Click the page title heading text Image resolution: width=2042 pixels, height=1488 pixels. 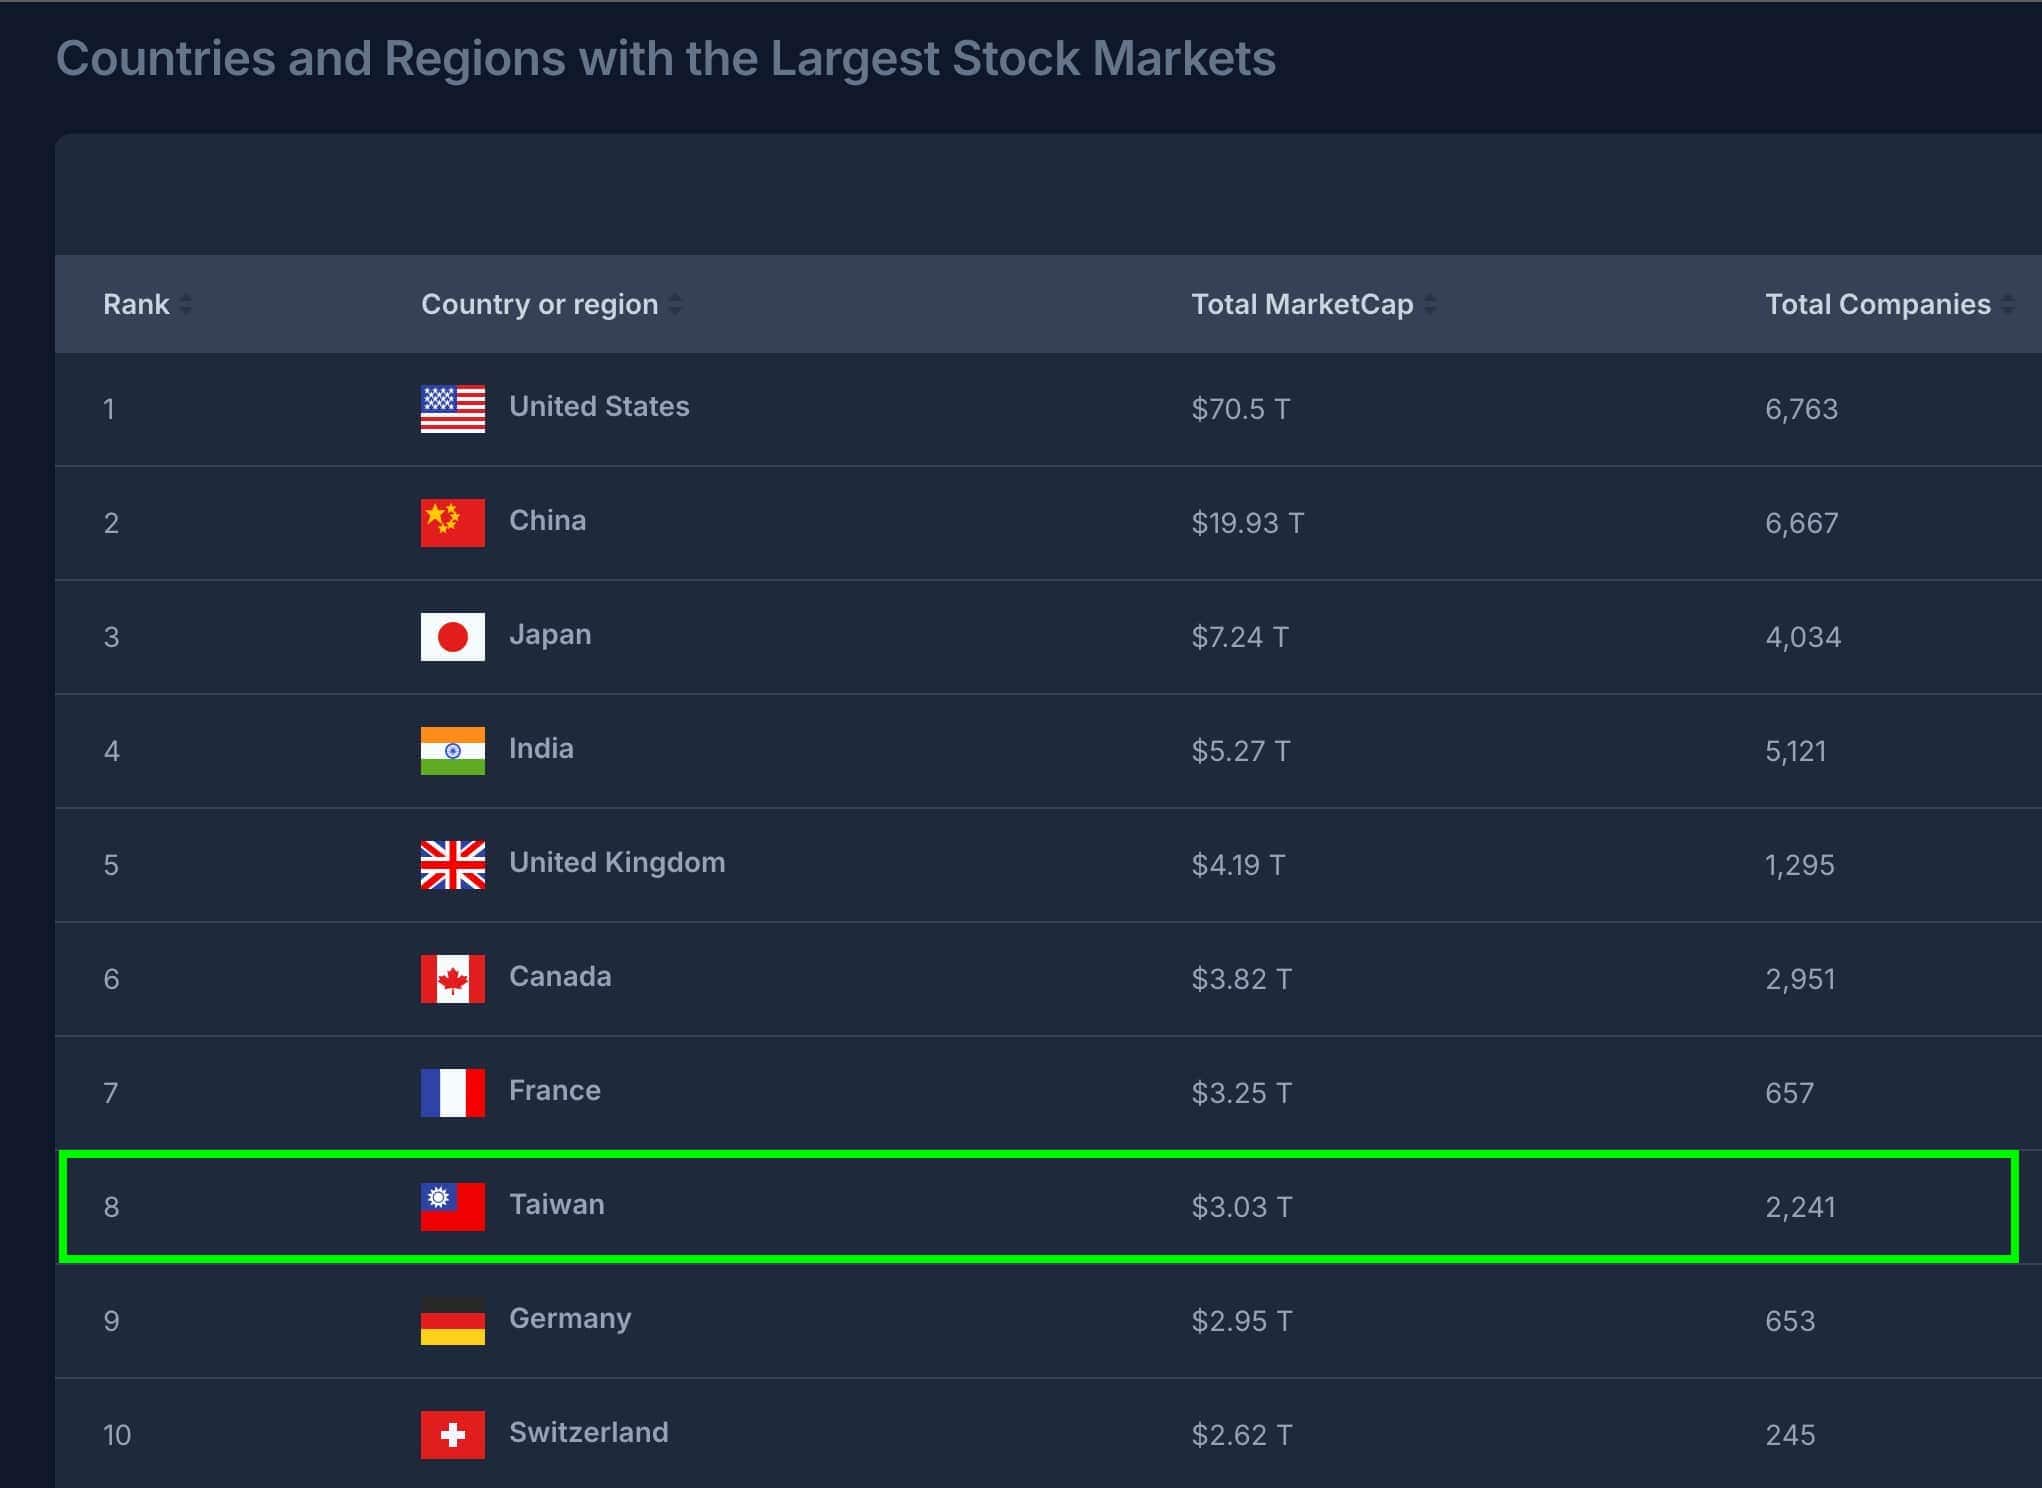pos(665,58)
